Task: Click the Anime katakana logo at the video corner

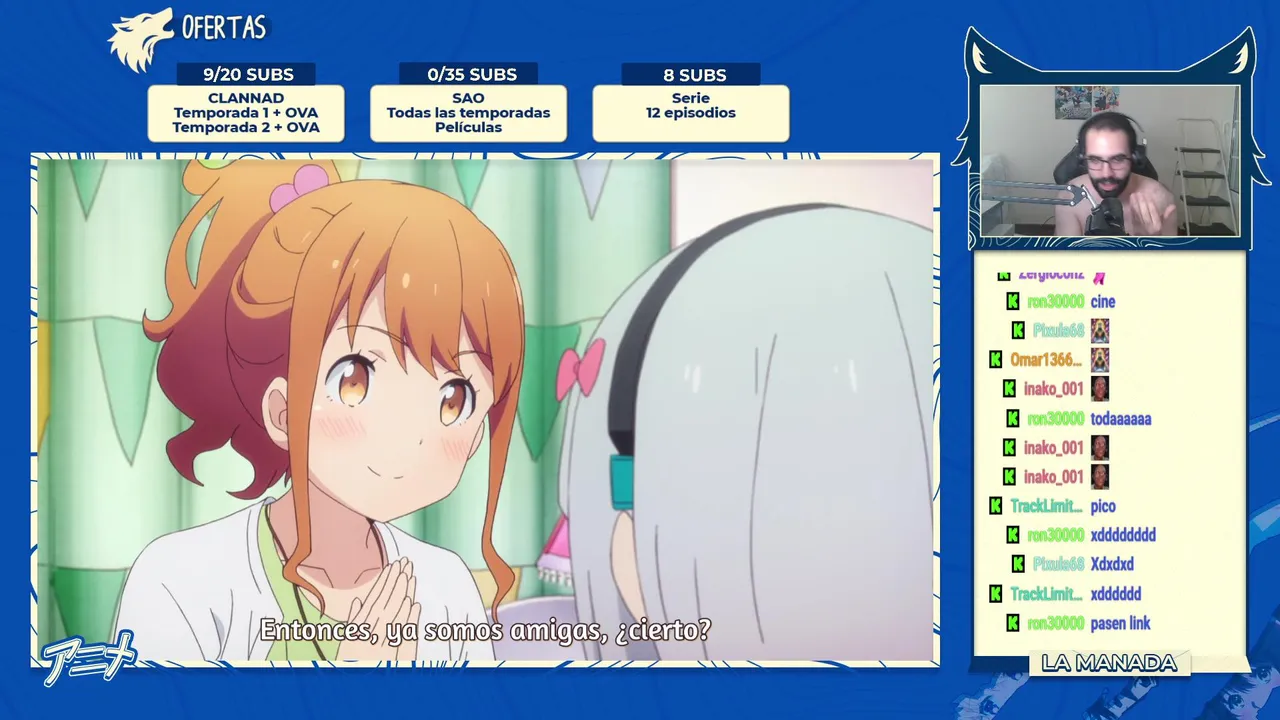Action: 88,658
